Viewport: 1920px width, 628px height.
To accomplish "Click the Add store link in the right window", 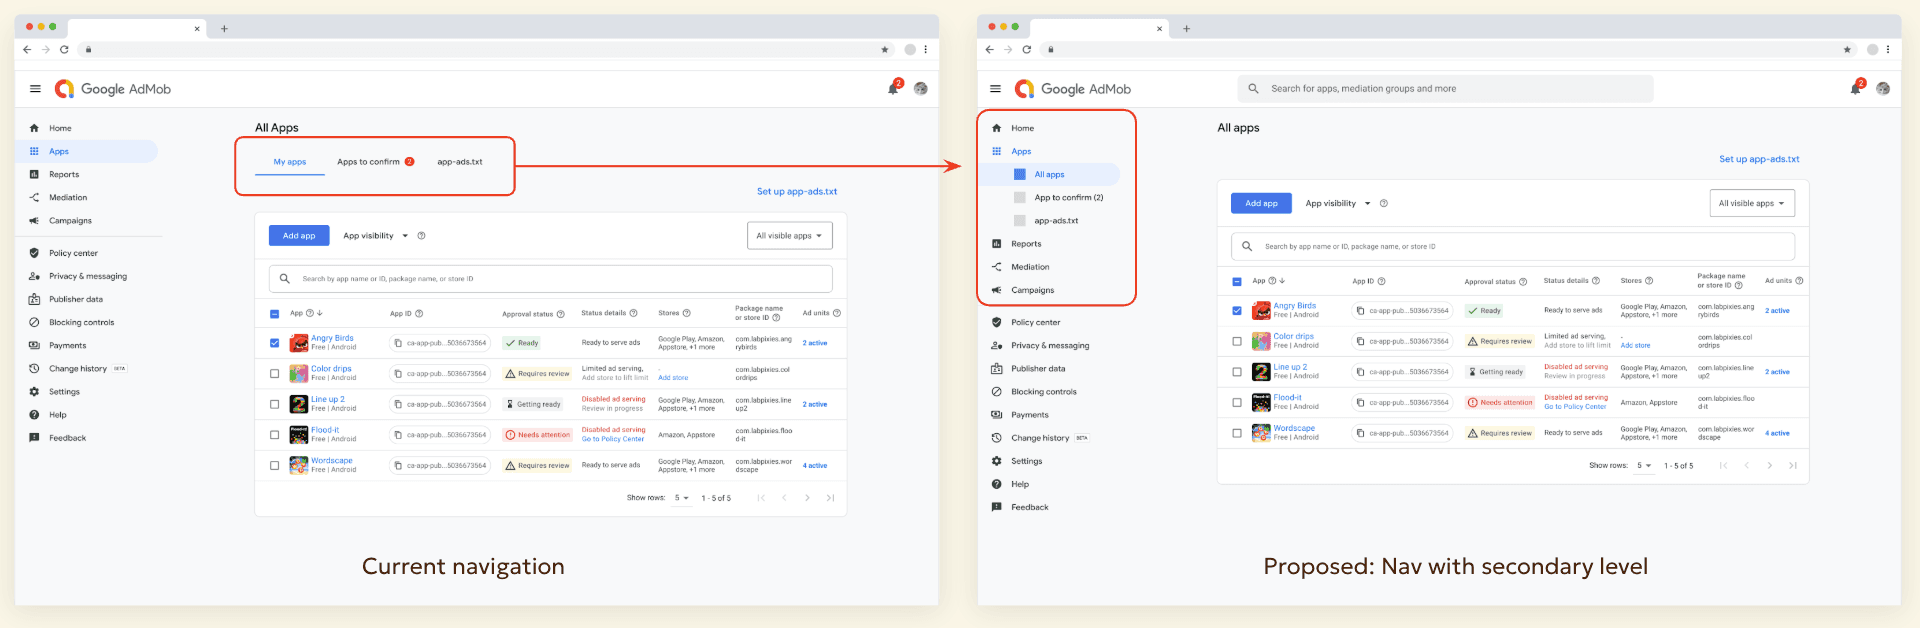I will [x=1635, y=346].
